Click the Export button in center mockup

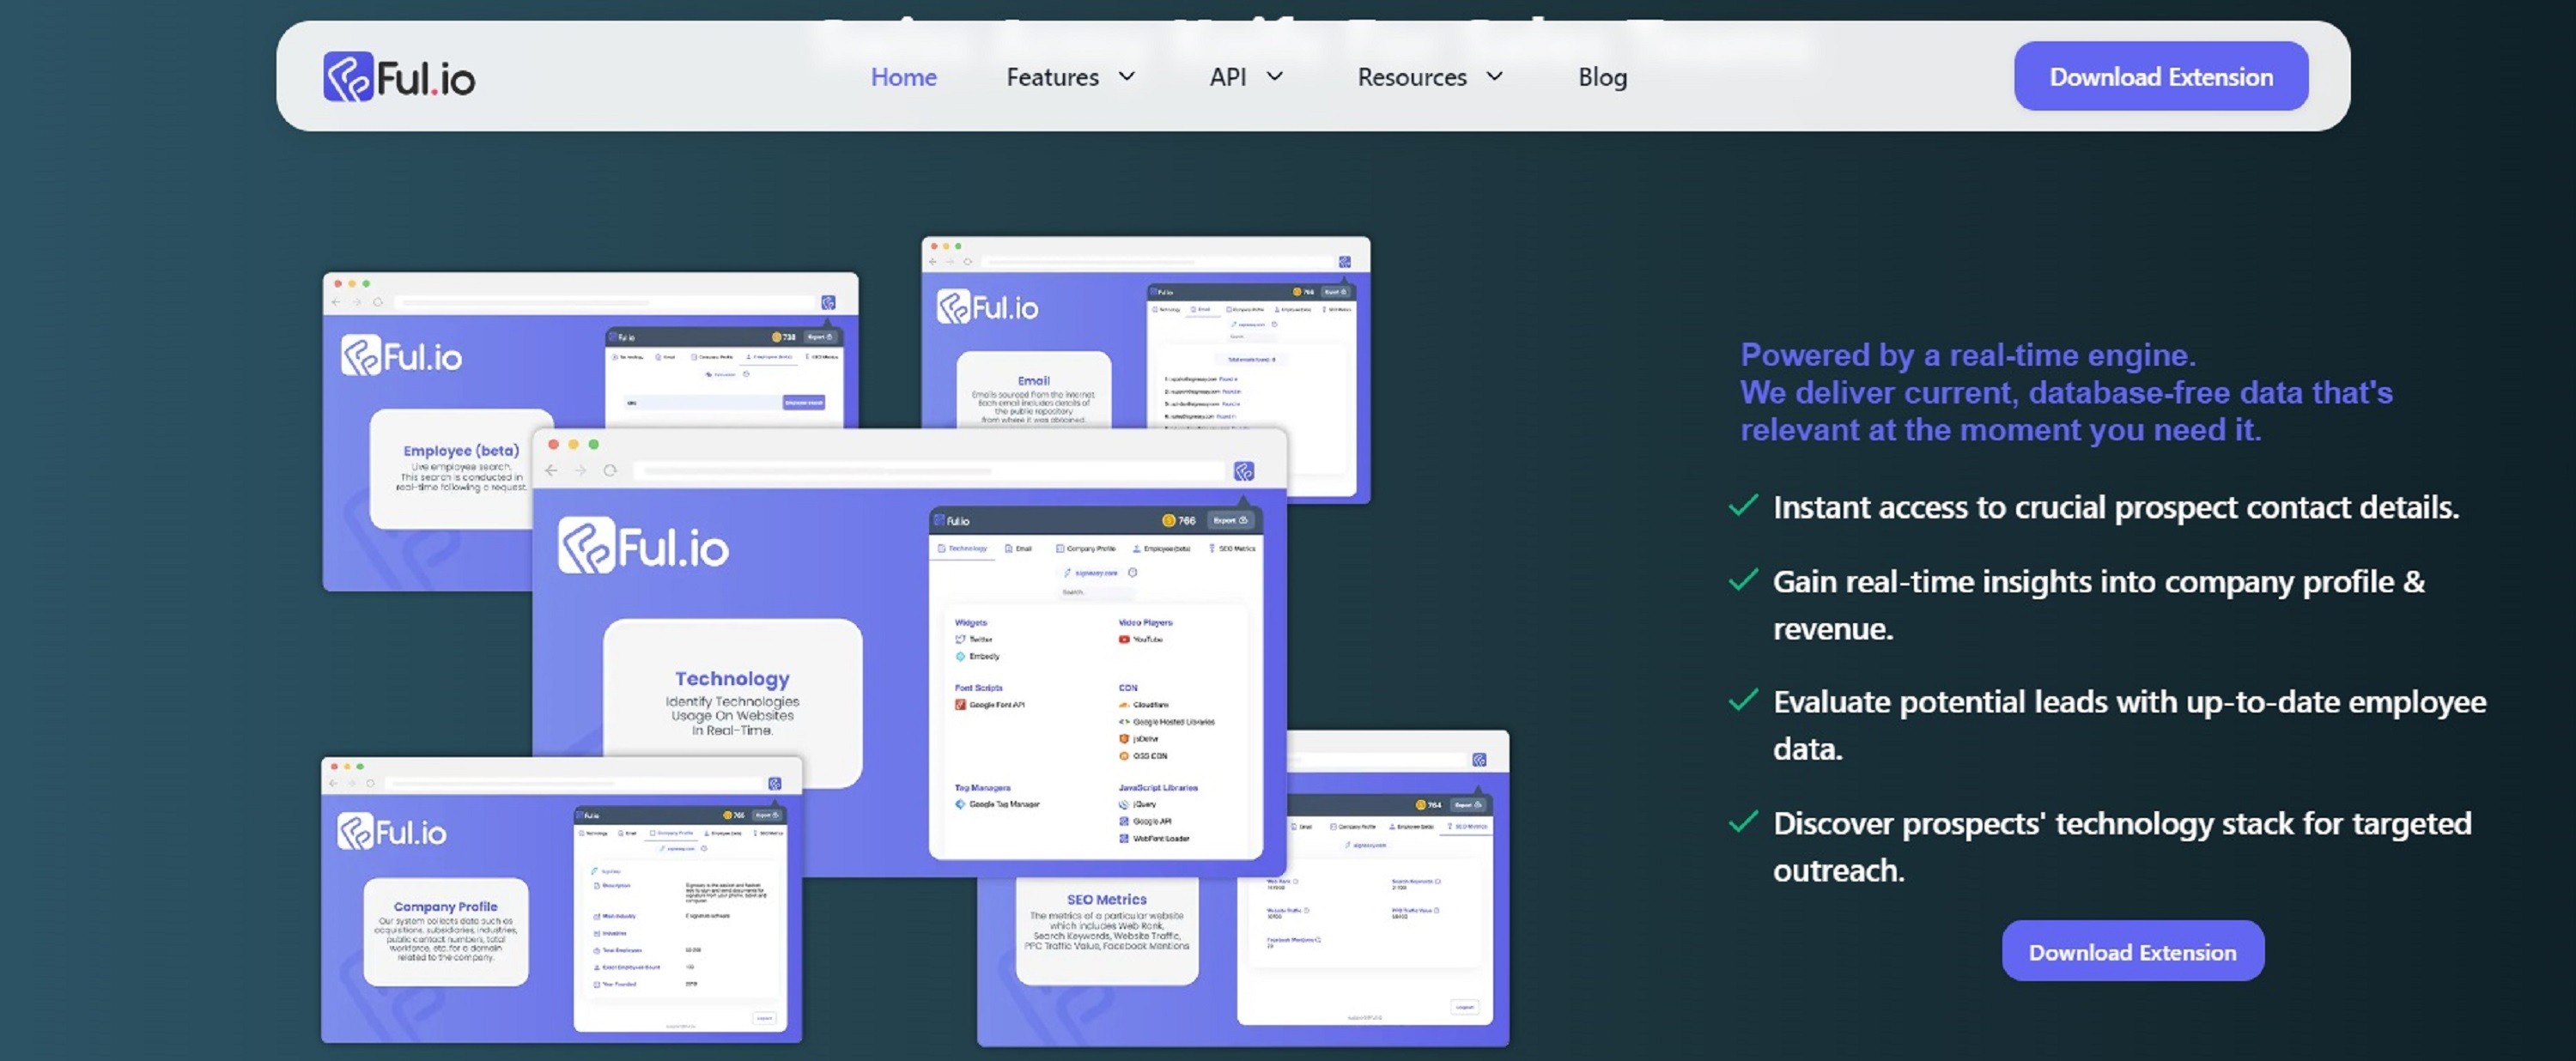coord(1229,520)
